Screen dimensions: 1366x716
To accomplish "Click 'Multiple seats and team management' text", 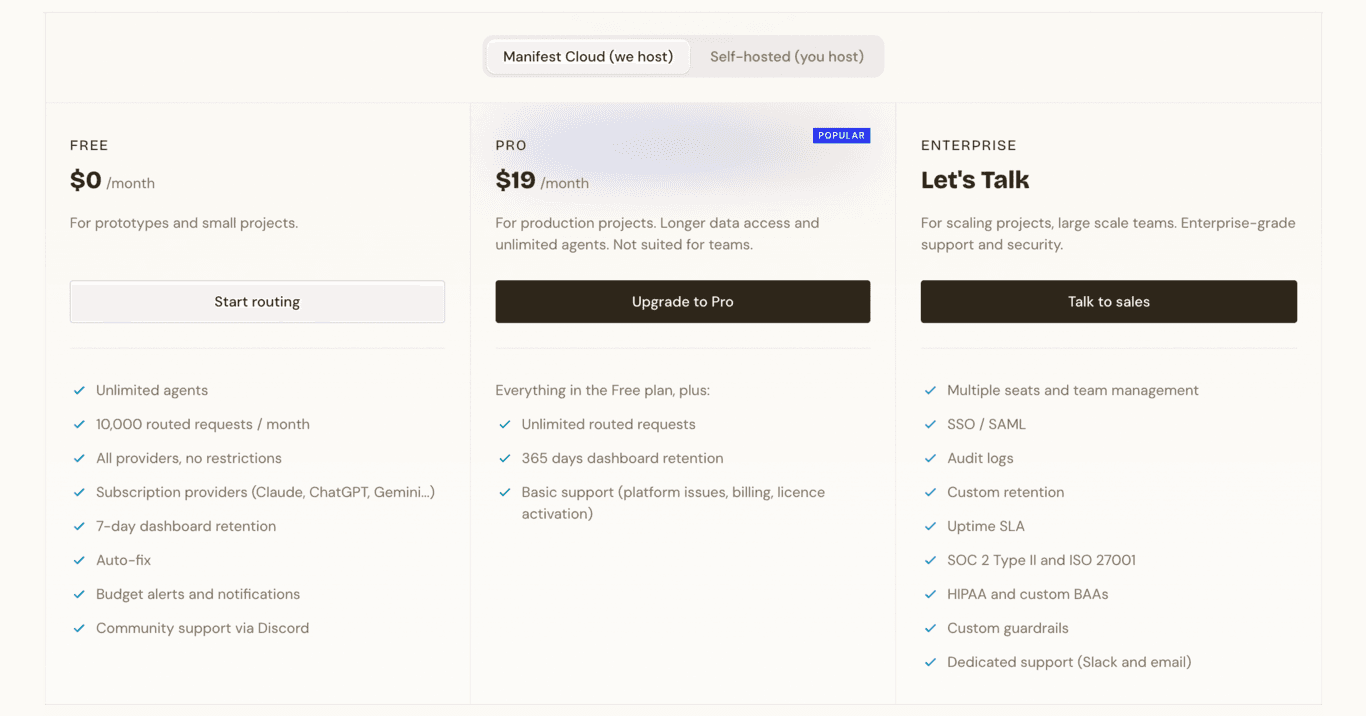I will coord(1073,391).
